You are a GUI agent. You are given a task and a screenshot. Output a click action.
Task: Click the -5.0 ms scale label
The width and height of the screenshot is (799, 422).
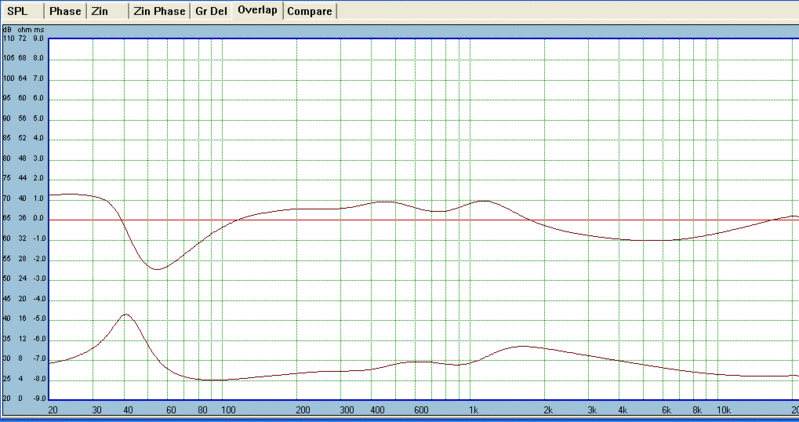tap(39, 319)
